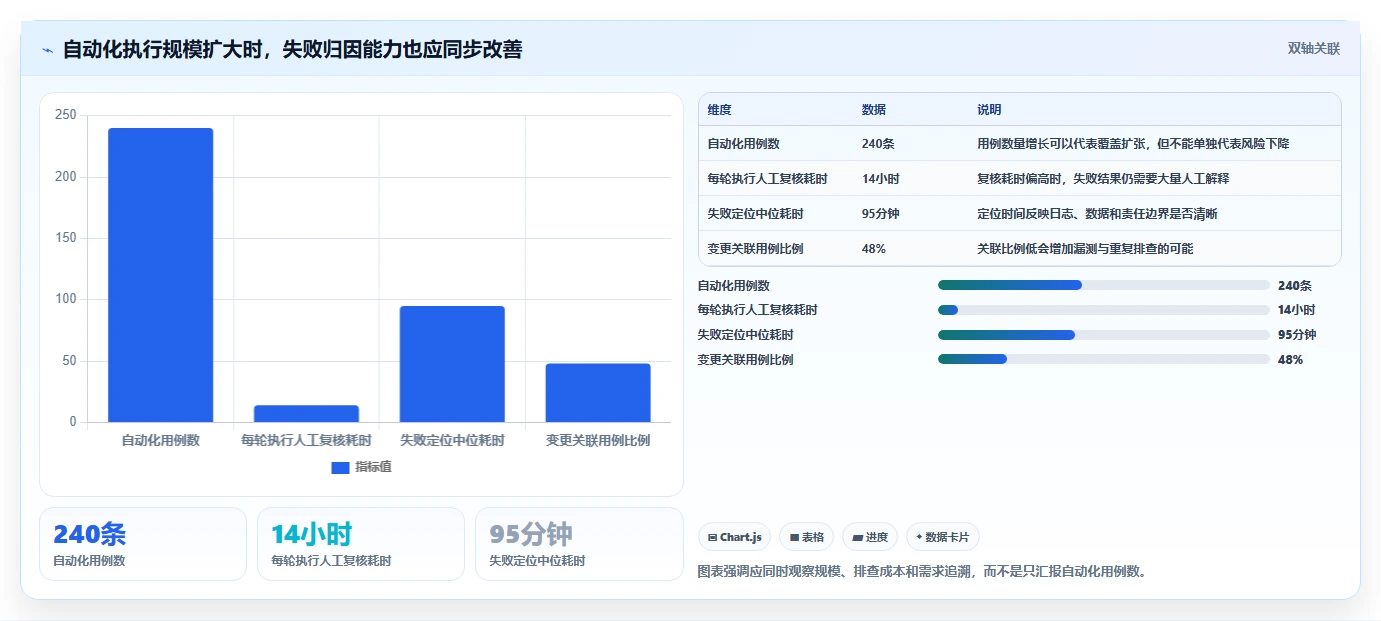This screenshot has width=1381, height=621.
Task: Select table cell 95分钟 in 数据 column
Action: tap(880, 214)
